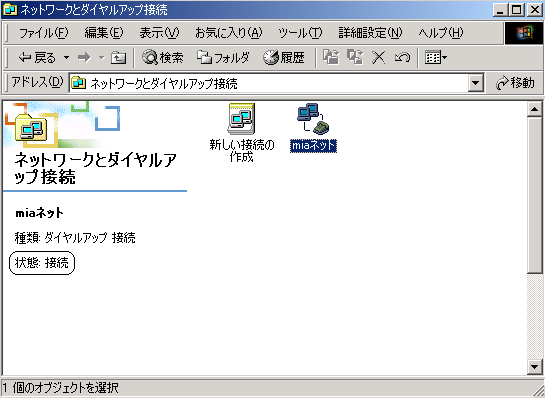Click the Move To folder toolbar icon
This screenshot has width=545, height=398.
coord(331,57)
